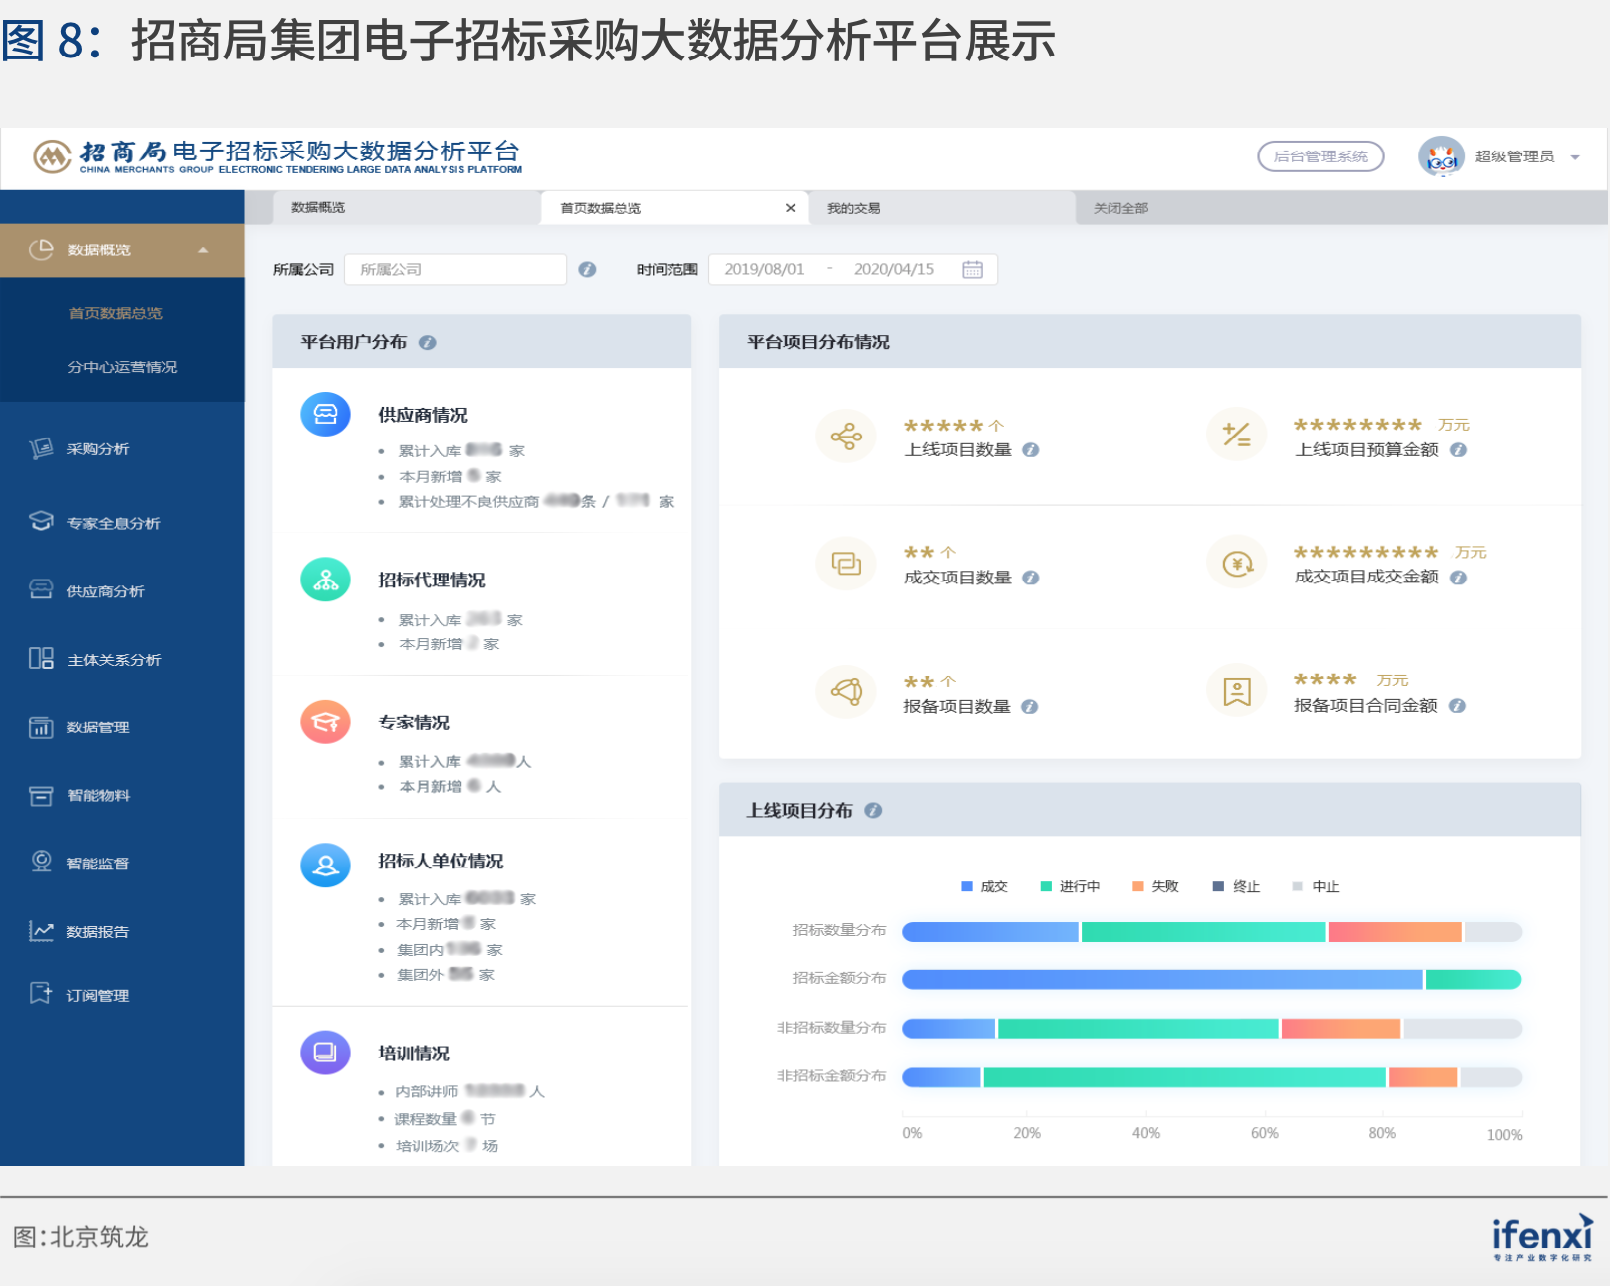Click the blue segment of 招标金额分布 bar
The width and height of the screenshot is (1610, 1286).
pyautogui.click(x=1162, y=979)
